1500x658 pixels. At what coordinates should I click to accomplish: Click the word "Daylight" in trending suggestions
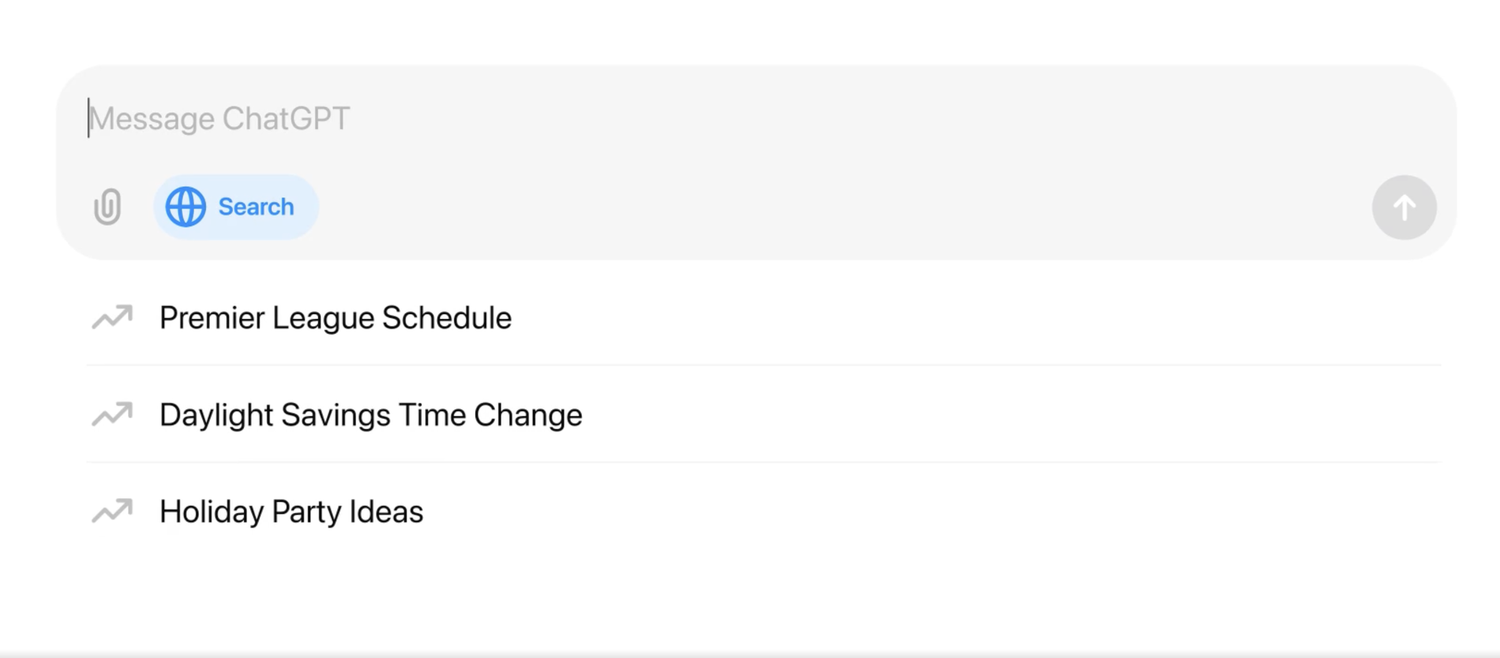(x=216, y=415)
